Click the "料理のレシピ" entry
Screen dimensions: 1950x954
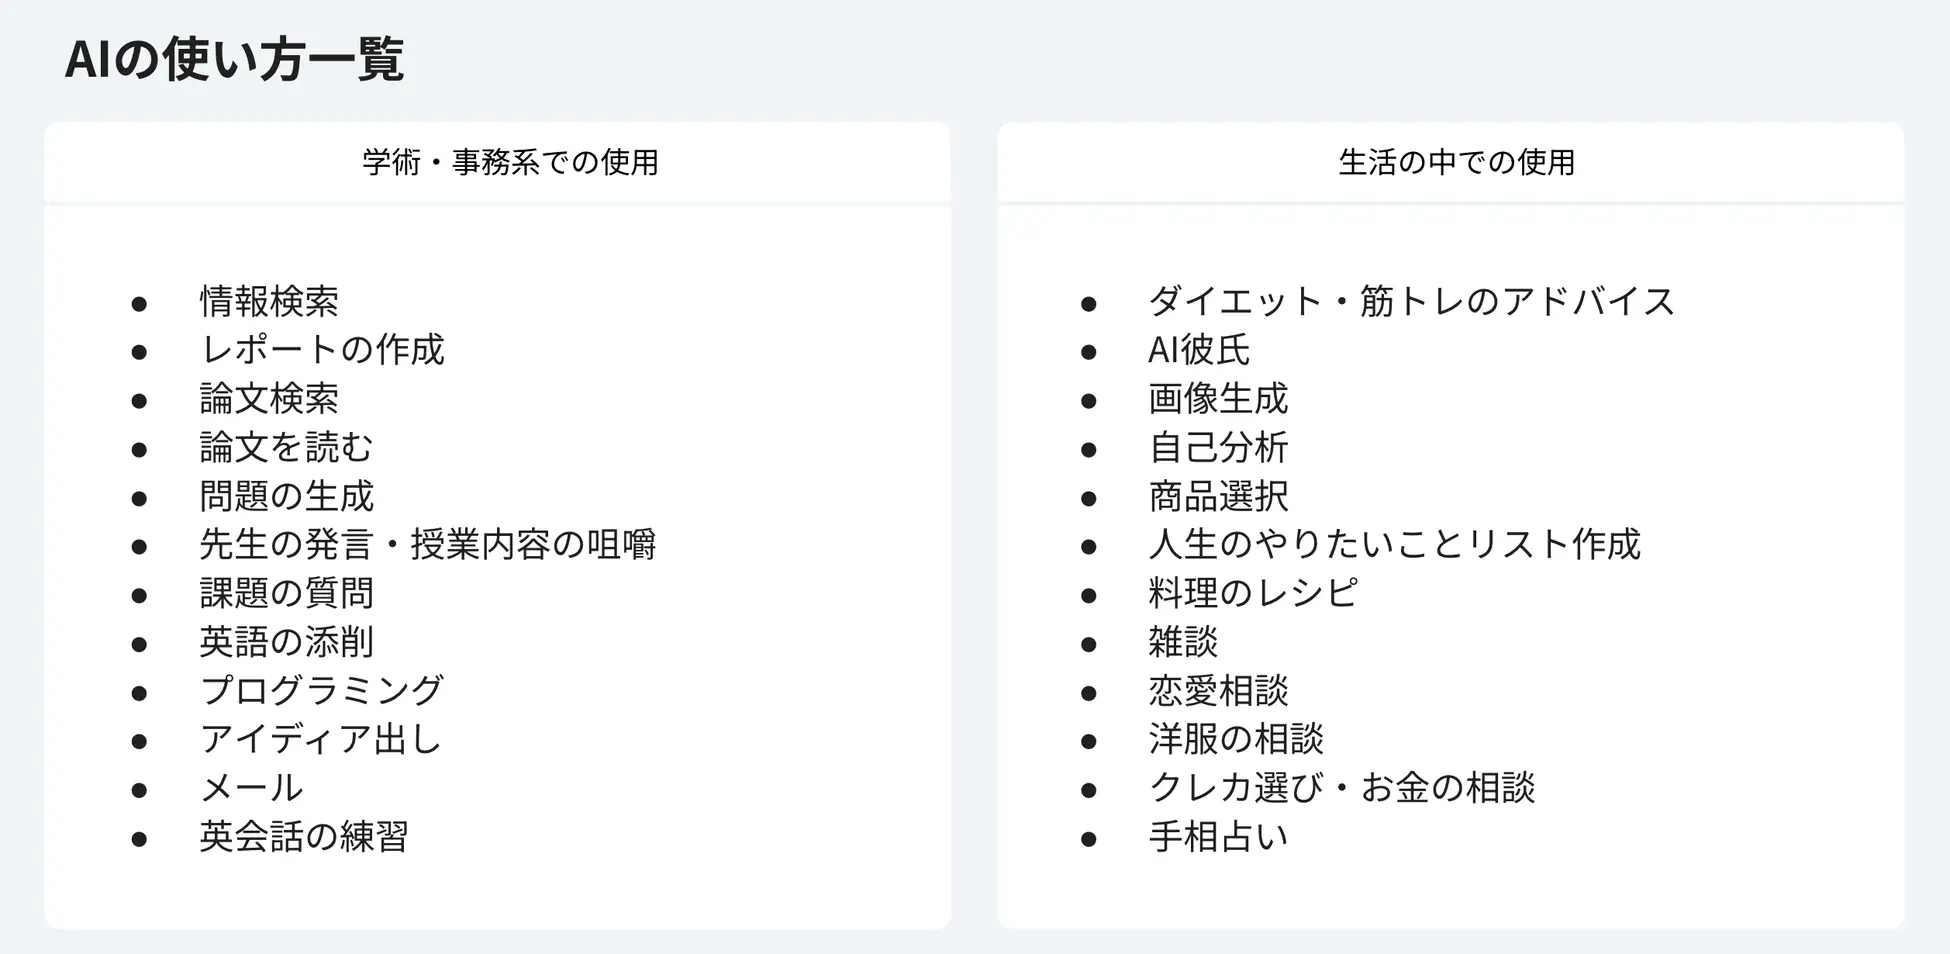point(1253,593)
